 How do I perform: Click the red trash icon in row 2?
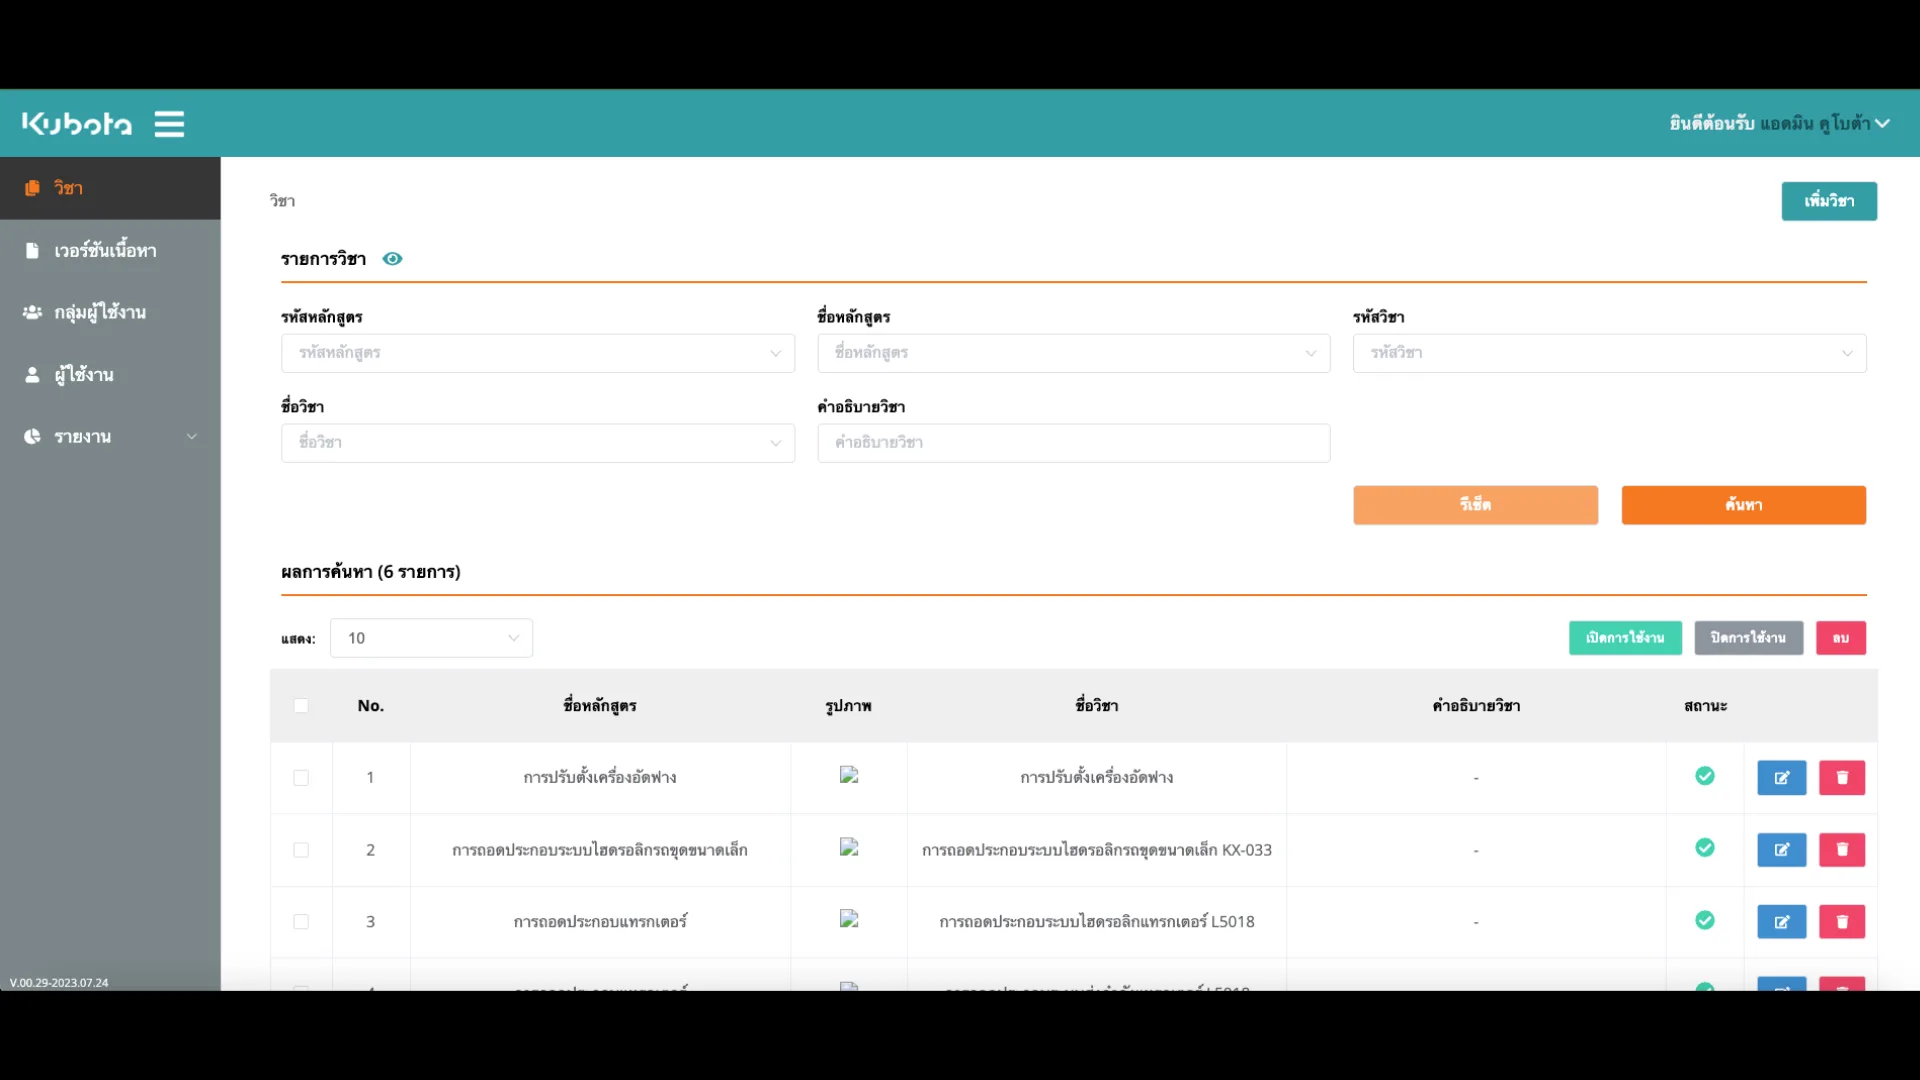coord(1841,850)
